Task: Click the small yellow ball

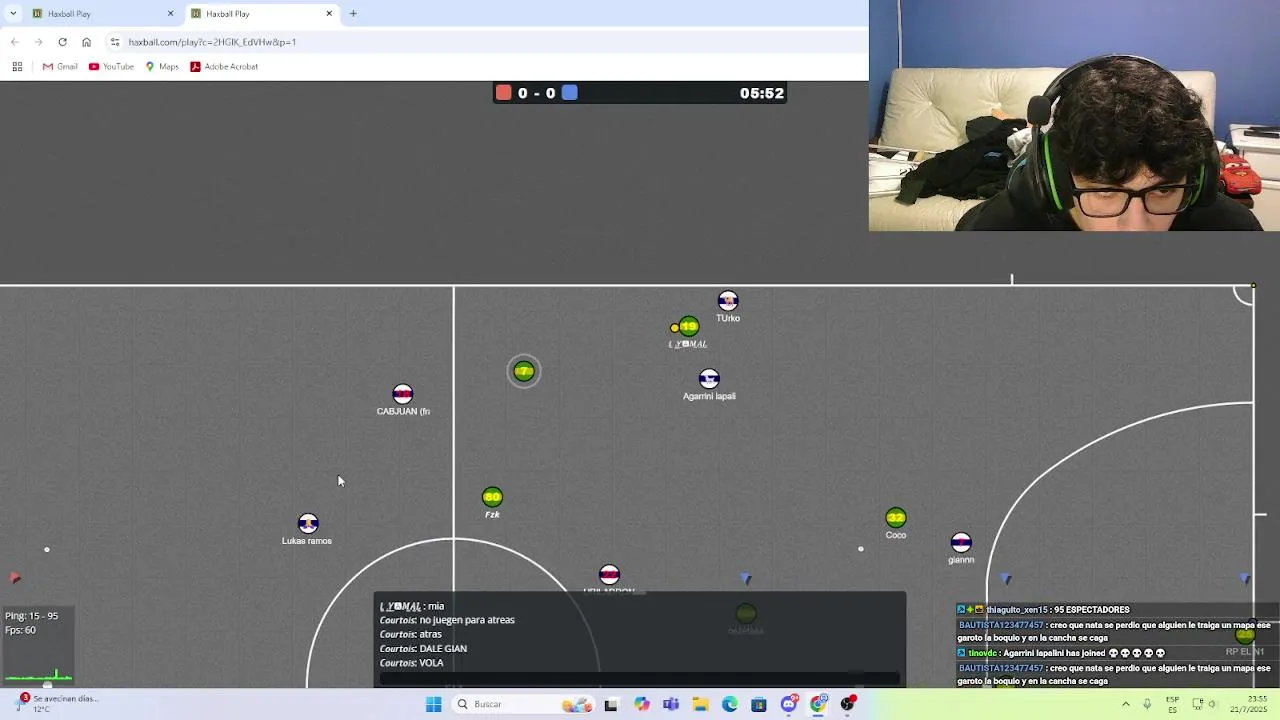Action: pos(675,328)
